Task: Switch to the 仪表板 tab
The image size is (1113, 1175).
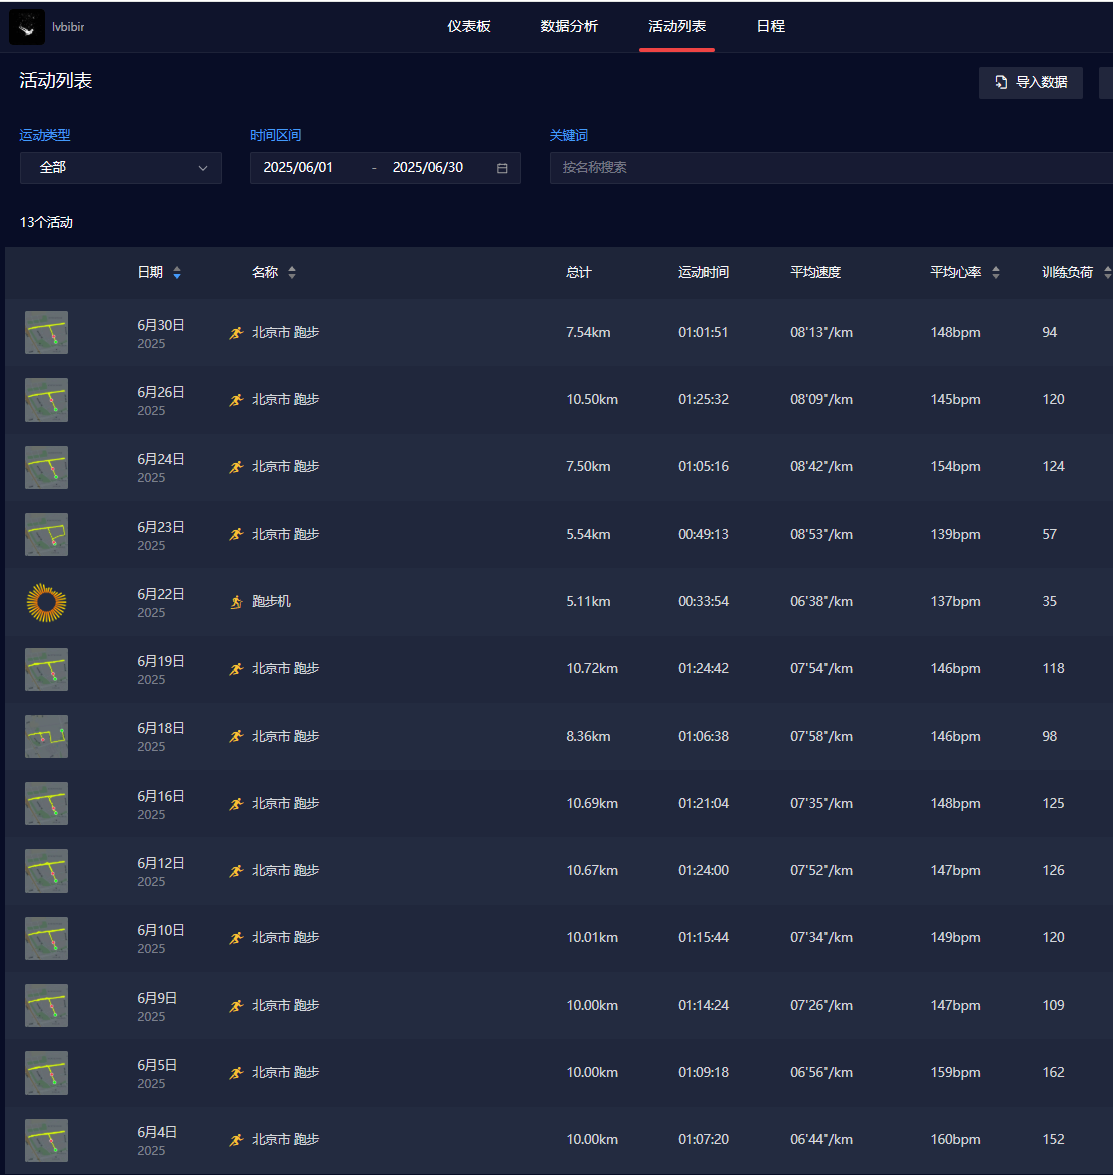Action: pyautogui.click(x=469, y=27)
